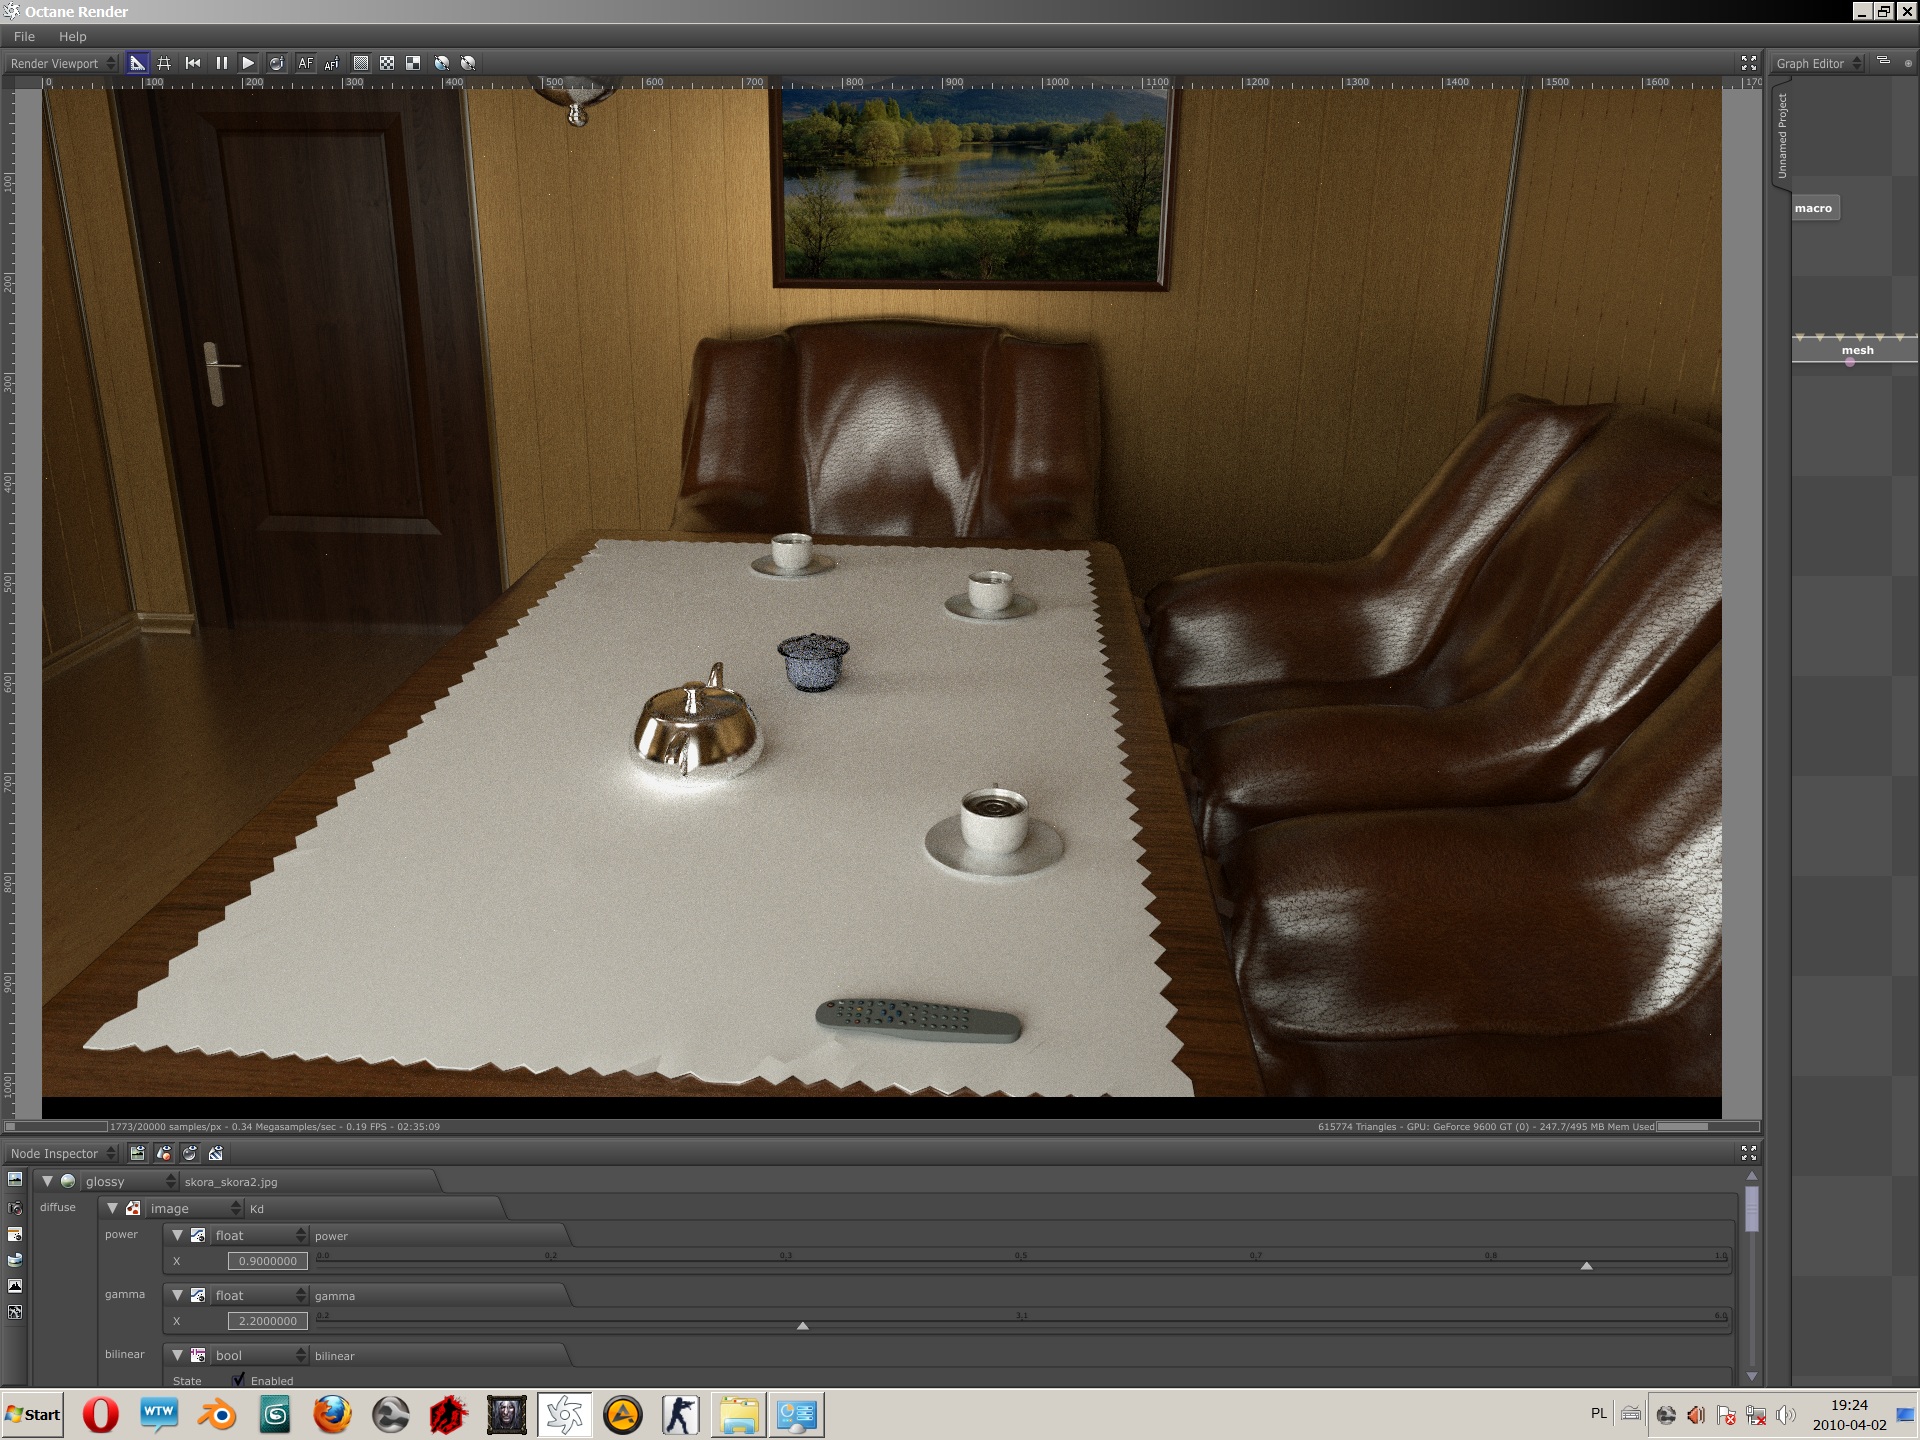Viewport: 1920px width, 1440px height.
Task: Pause the render with the pause button
Action: (x=221, y=63)
